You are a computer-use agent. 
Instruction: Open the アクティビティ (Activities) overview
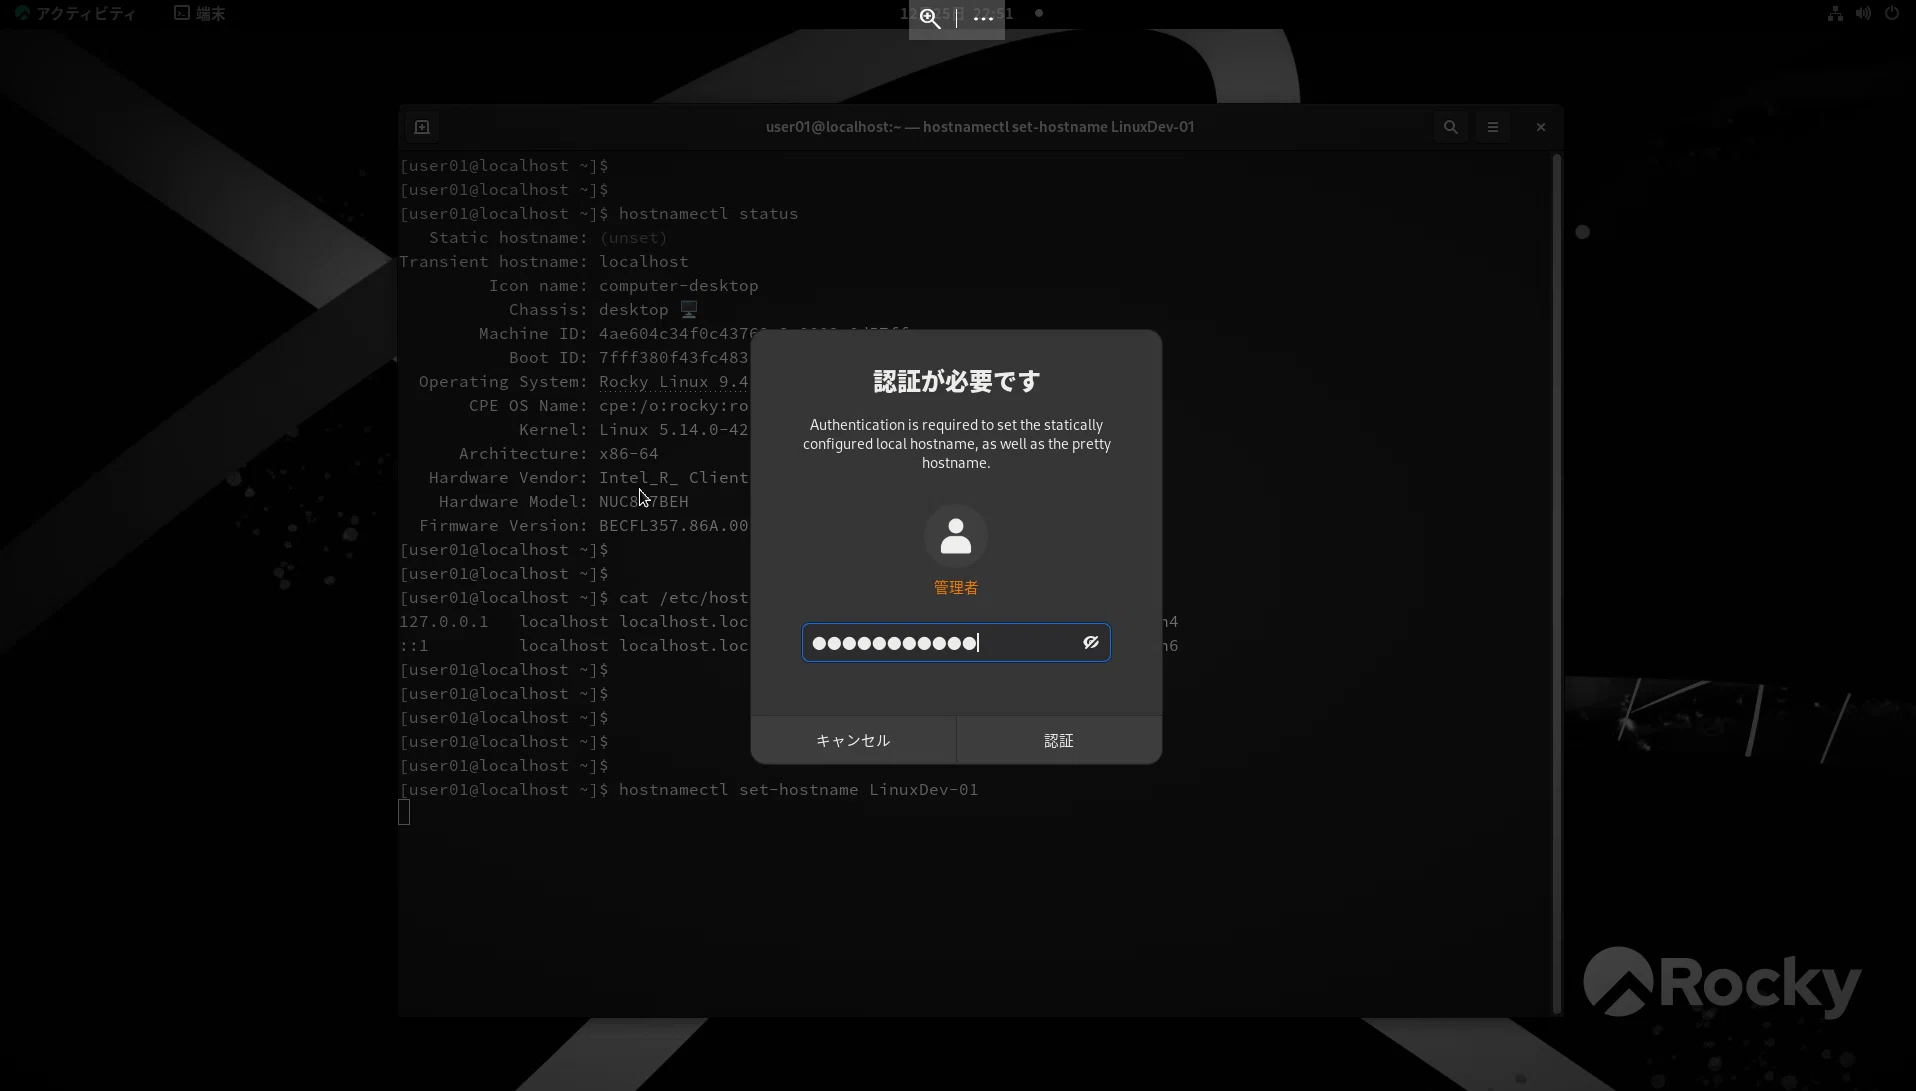point(76,14)
